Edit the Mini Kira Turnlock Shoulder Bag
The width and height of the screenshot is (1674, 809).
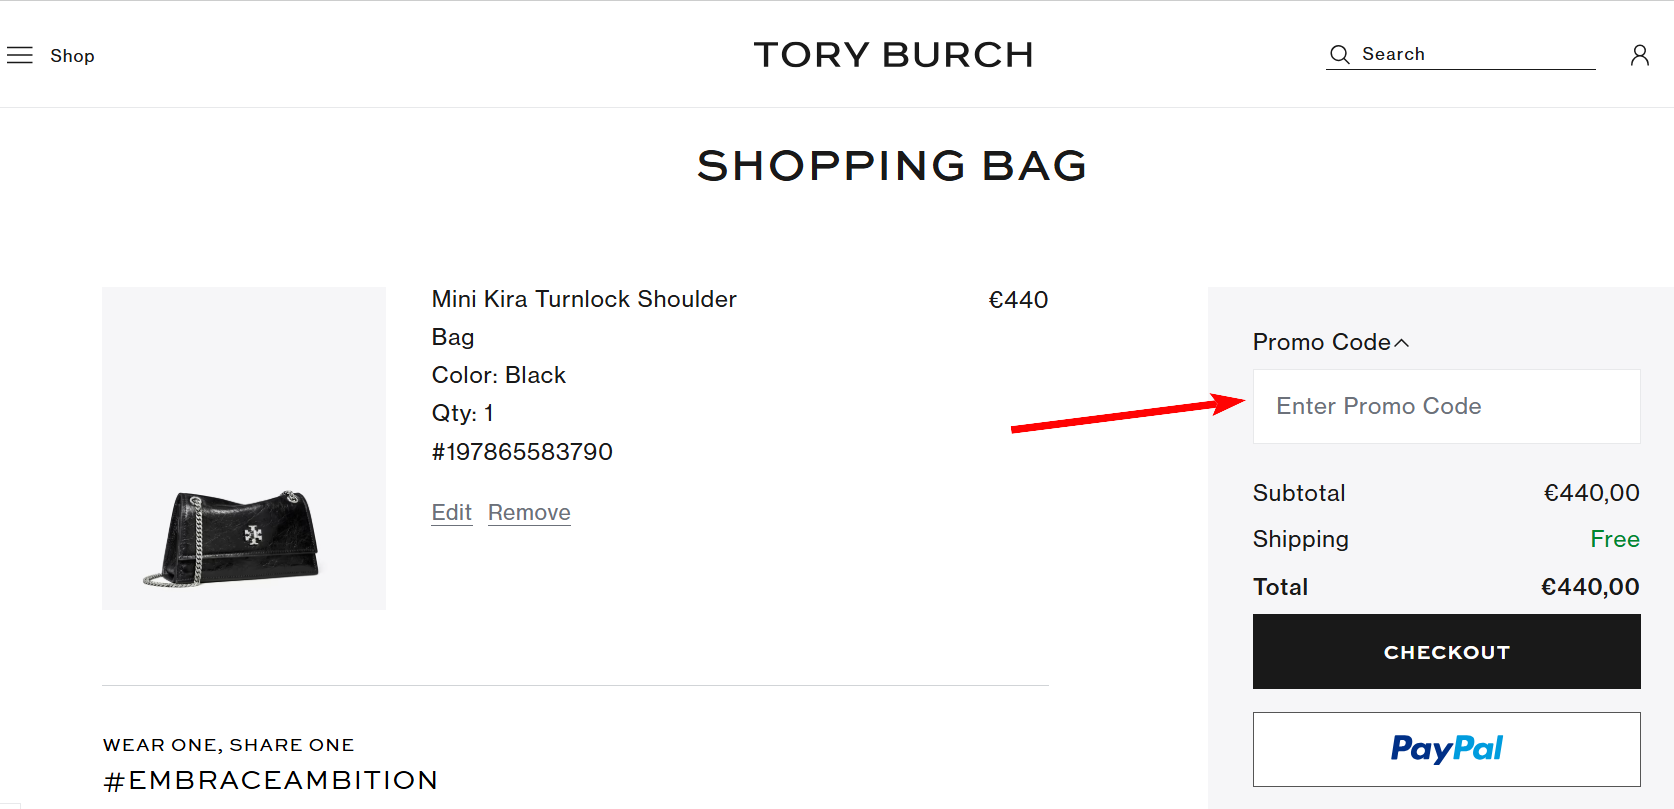pos(451,512)
